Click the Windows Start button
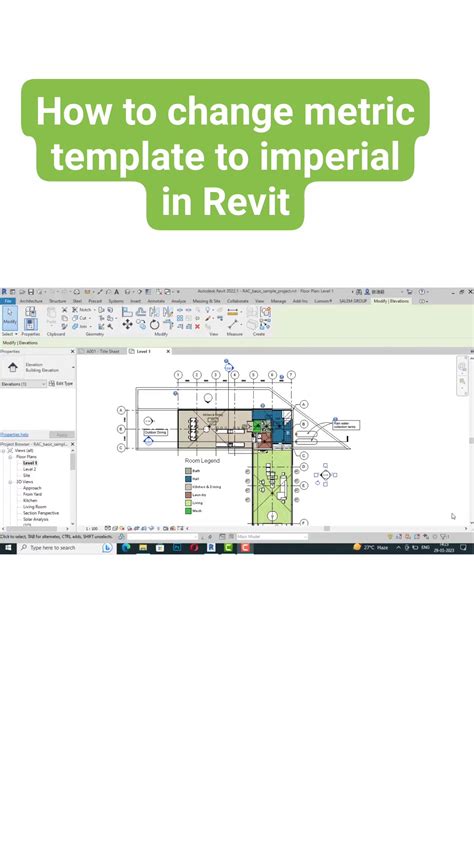Screen dimensions: 474x842 coord(8,547)
